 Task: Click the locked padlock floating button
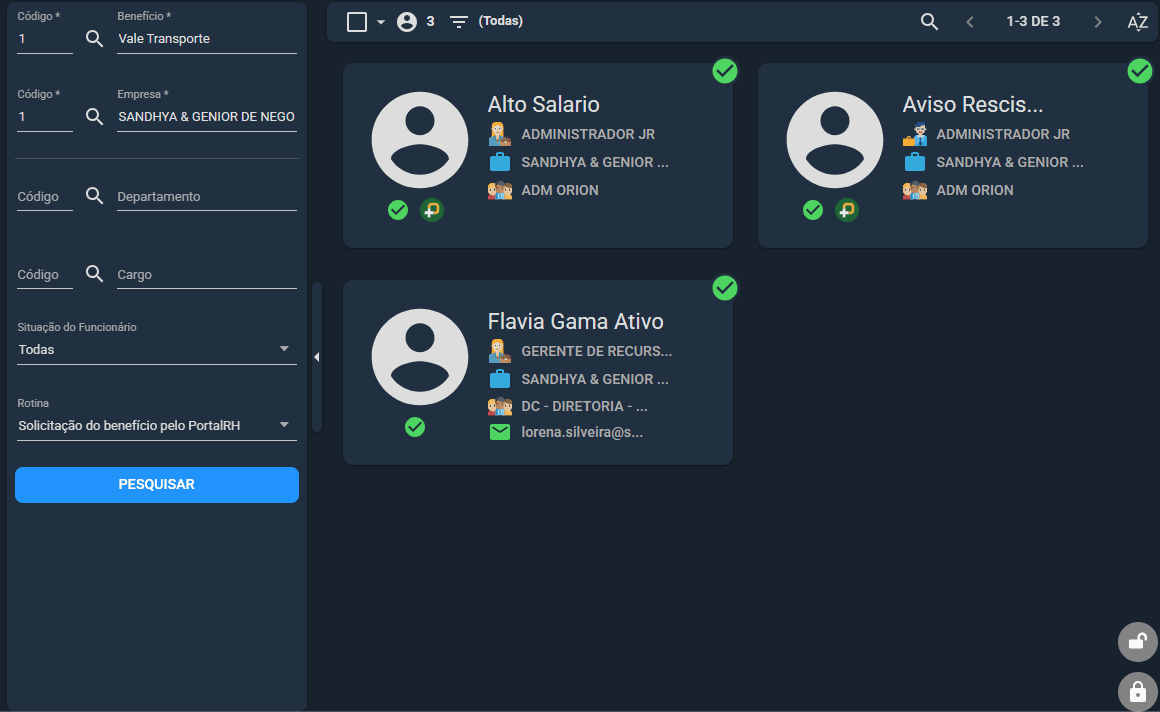[x=1137, y=691]
